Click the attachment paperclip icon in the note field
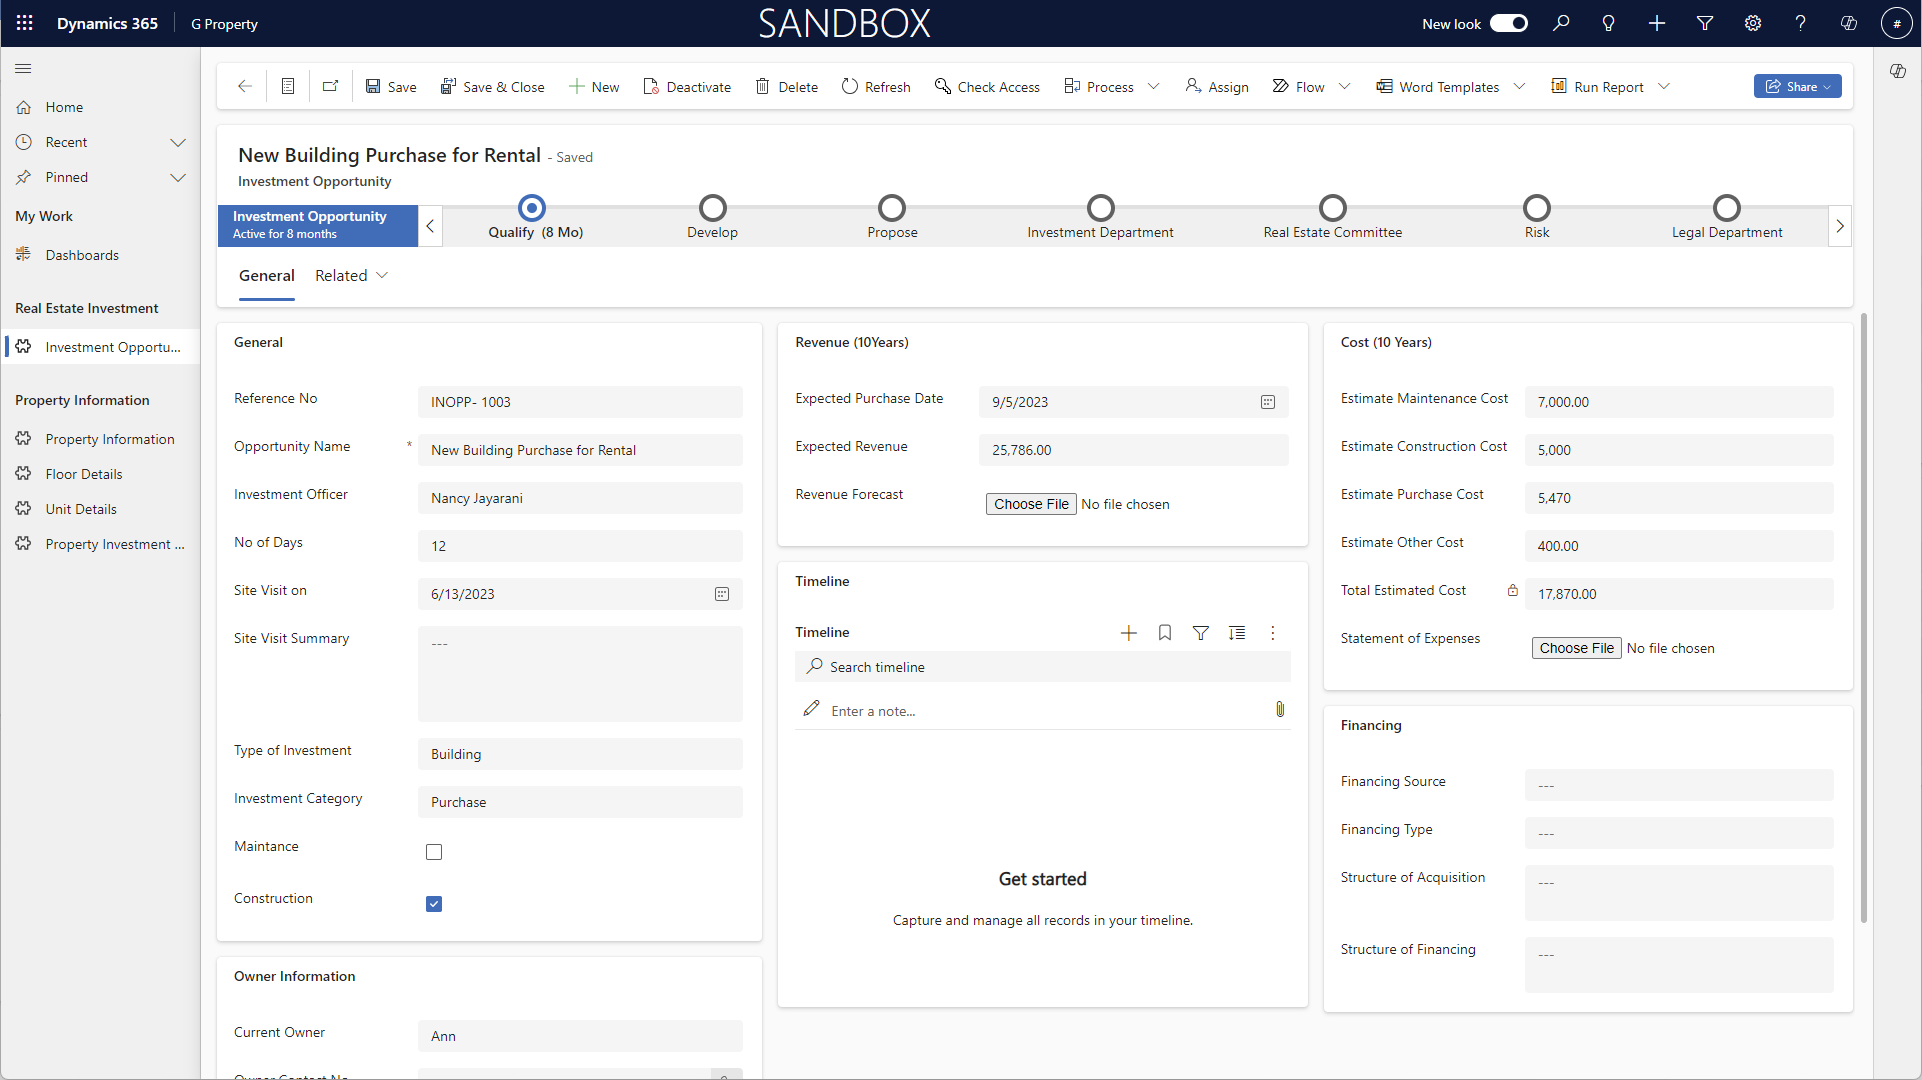 click(x=1280, y=710)
